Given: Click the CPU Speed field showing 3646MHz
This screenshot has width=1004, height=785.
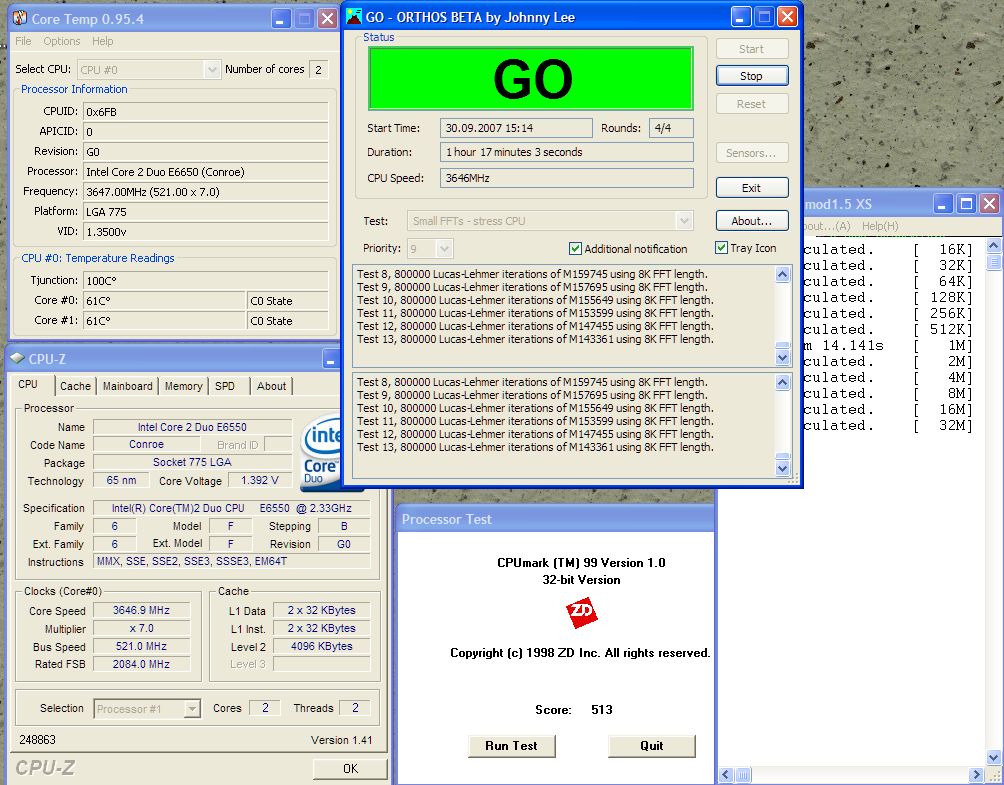Looking at the screenshot, I should (x=567, y=178).
